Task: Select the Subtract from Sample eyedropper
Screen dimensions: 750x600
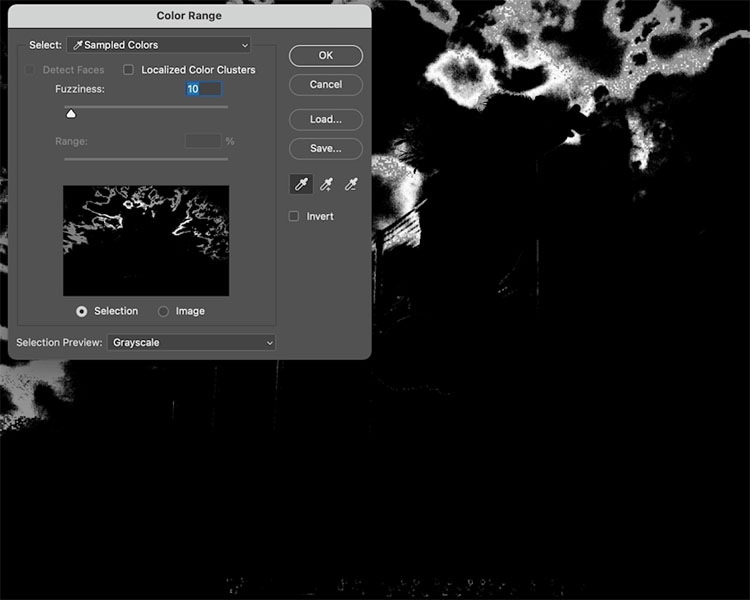Action: click(352, 184)
